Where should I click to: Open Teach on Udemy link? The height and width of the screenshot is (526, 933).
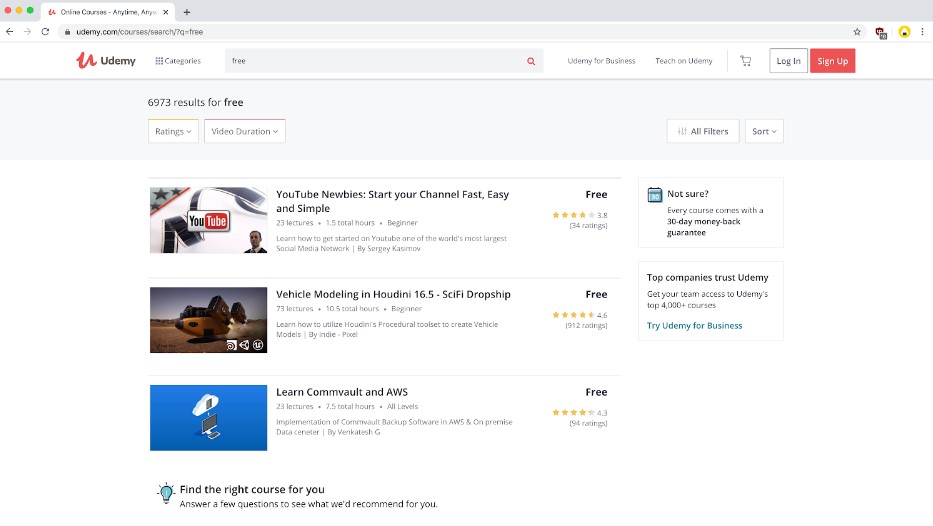pos(684,61)
